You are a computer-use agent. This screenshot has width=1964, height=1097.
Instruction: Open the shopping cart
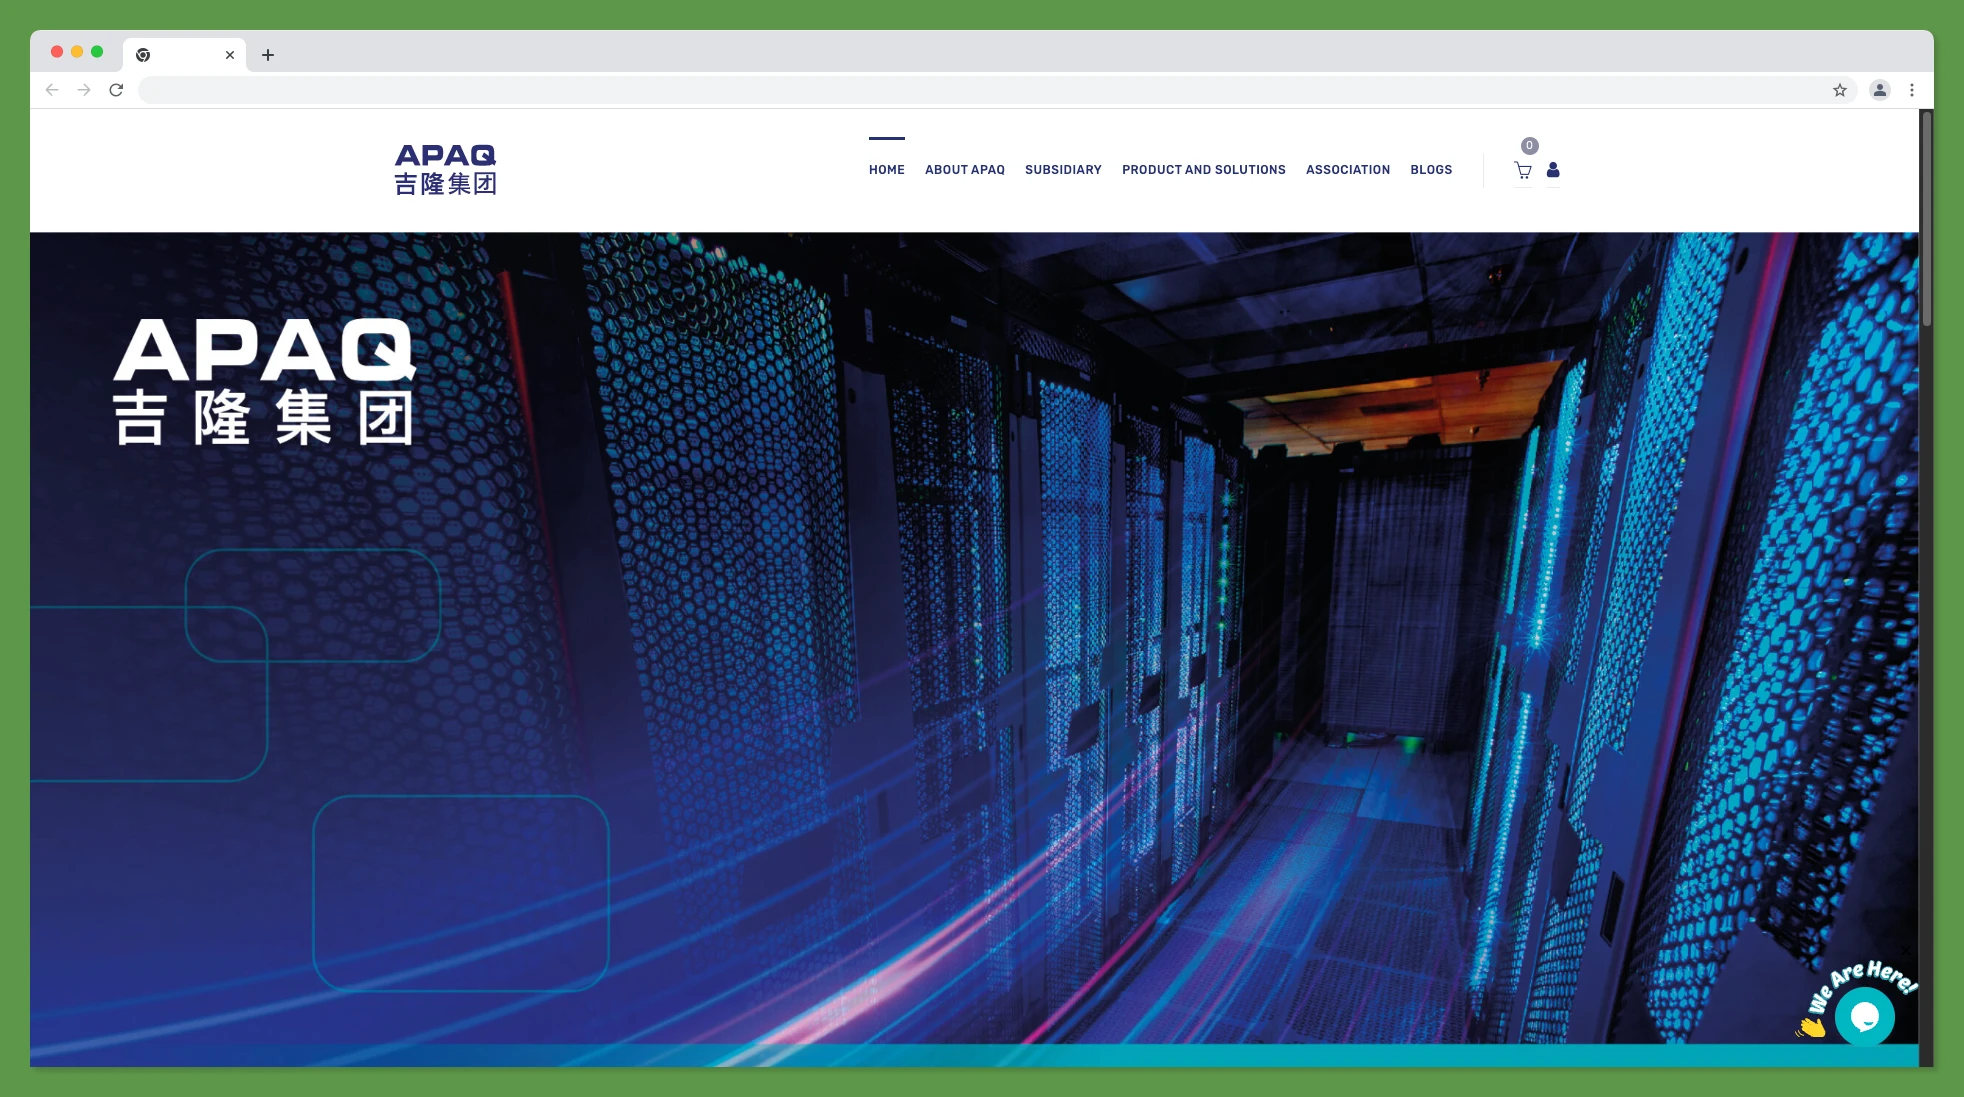pyautogui.click(x=1522, y=170)
